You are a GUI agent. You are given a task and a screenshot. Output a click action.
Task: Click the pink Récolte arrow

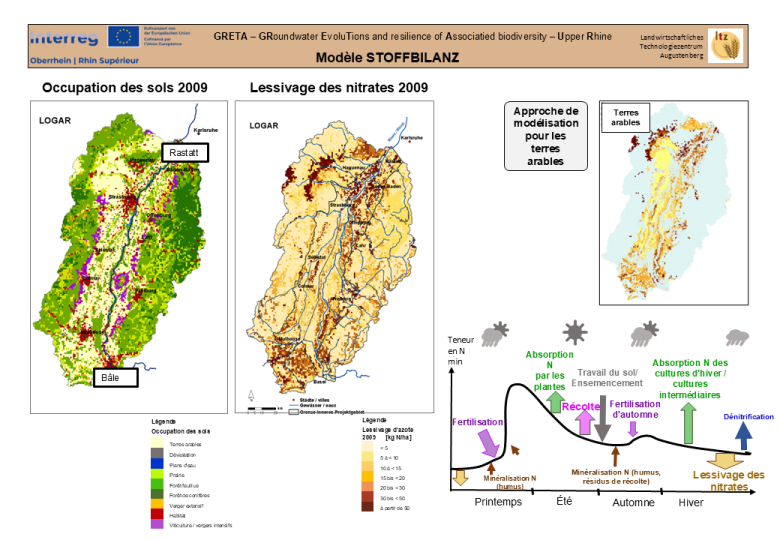[585, 423]
